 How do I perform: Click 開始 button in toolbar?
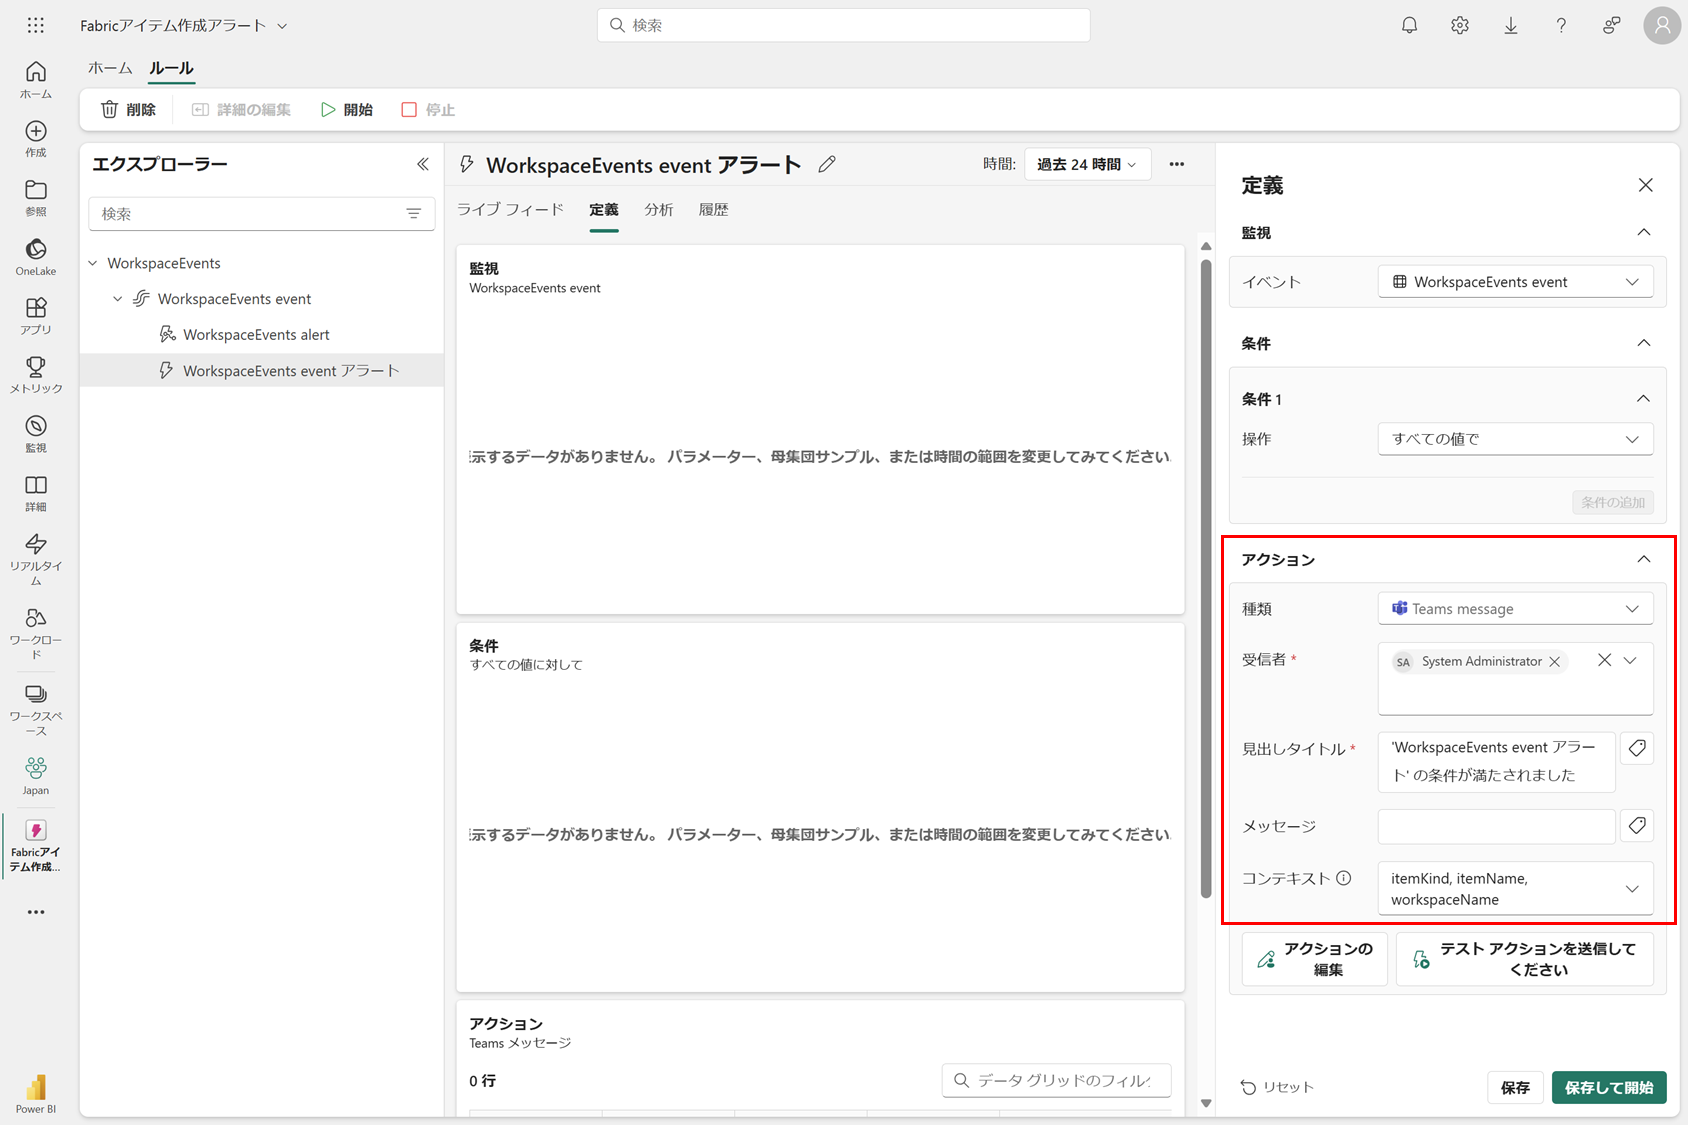tap(347, 110)
